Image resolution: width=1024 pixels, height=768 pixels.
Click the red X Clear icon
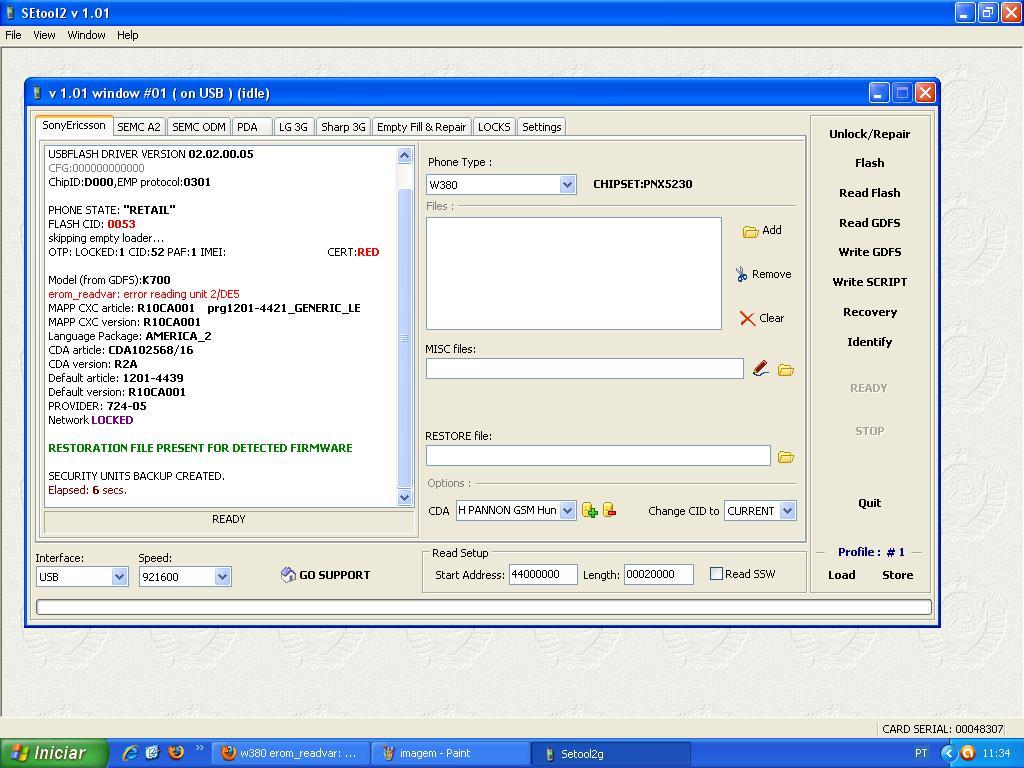747,318
